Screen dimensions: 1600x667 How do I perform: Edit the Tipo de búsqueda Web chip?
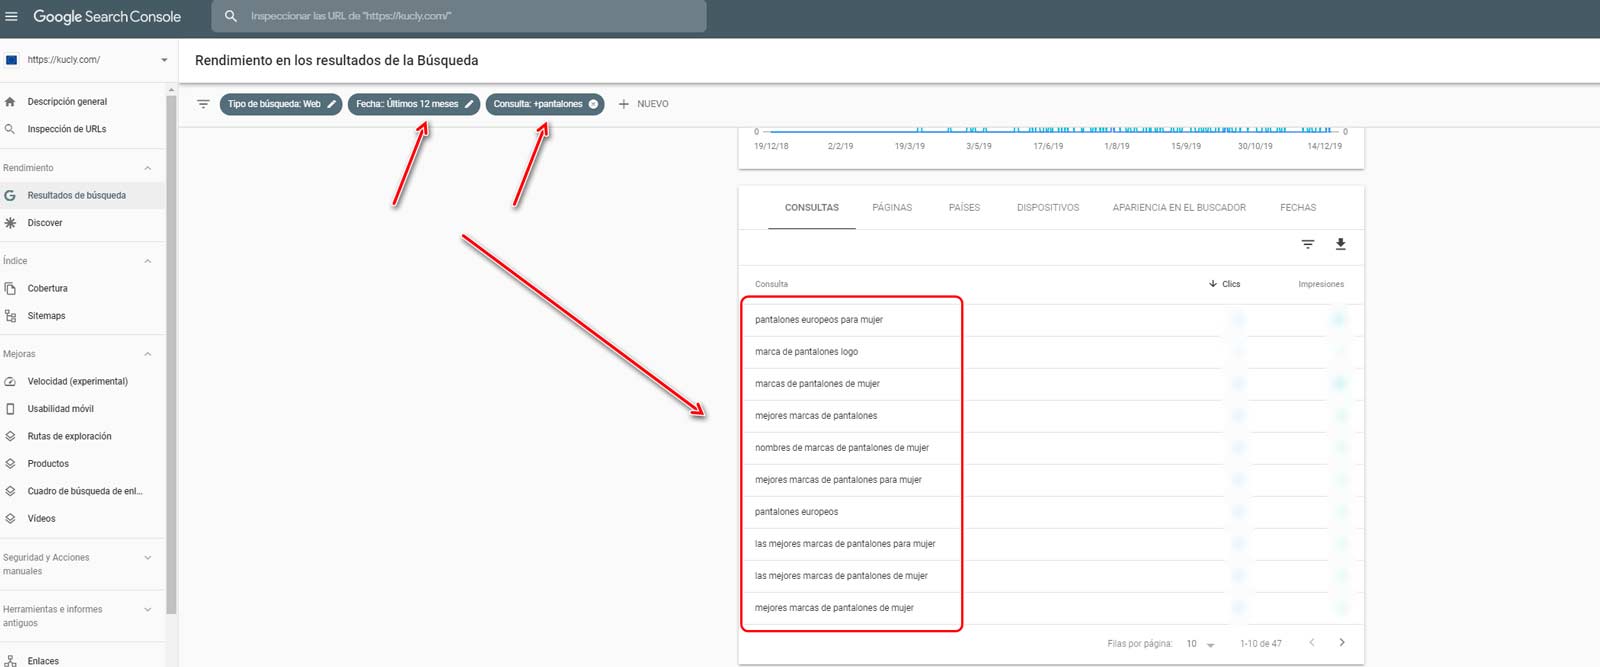tap(332, 104)
